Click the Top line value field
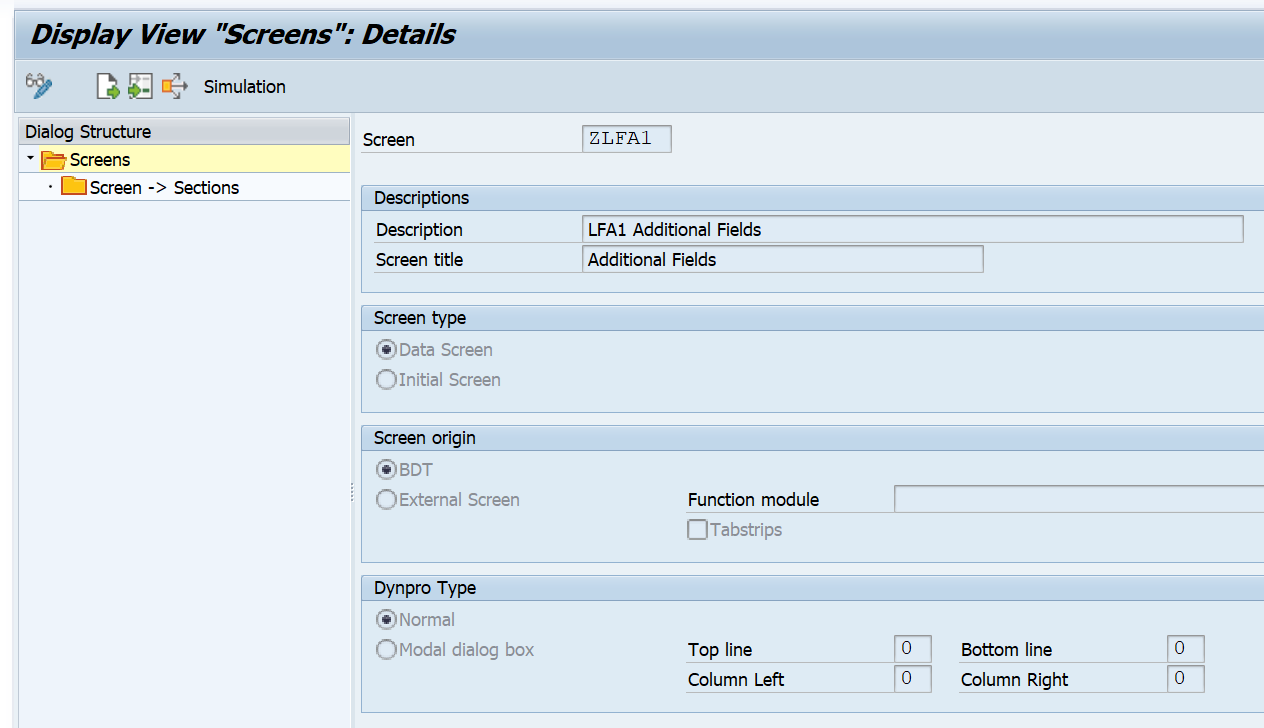The width and height of the screenshot is (1264, 728). [912, 648]
